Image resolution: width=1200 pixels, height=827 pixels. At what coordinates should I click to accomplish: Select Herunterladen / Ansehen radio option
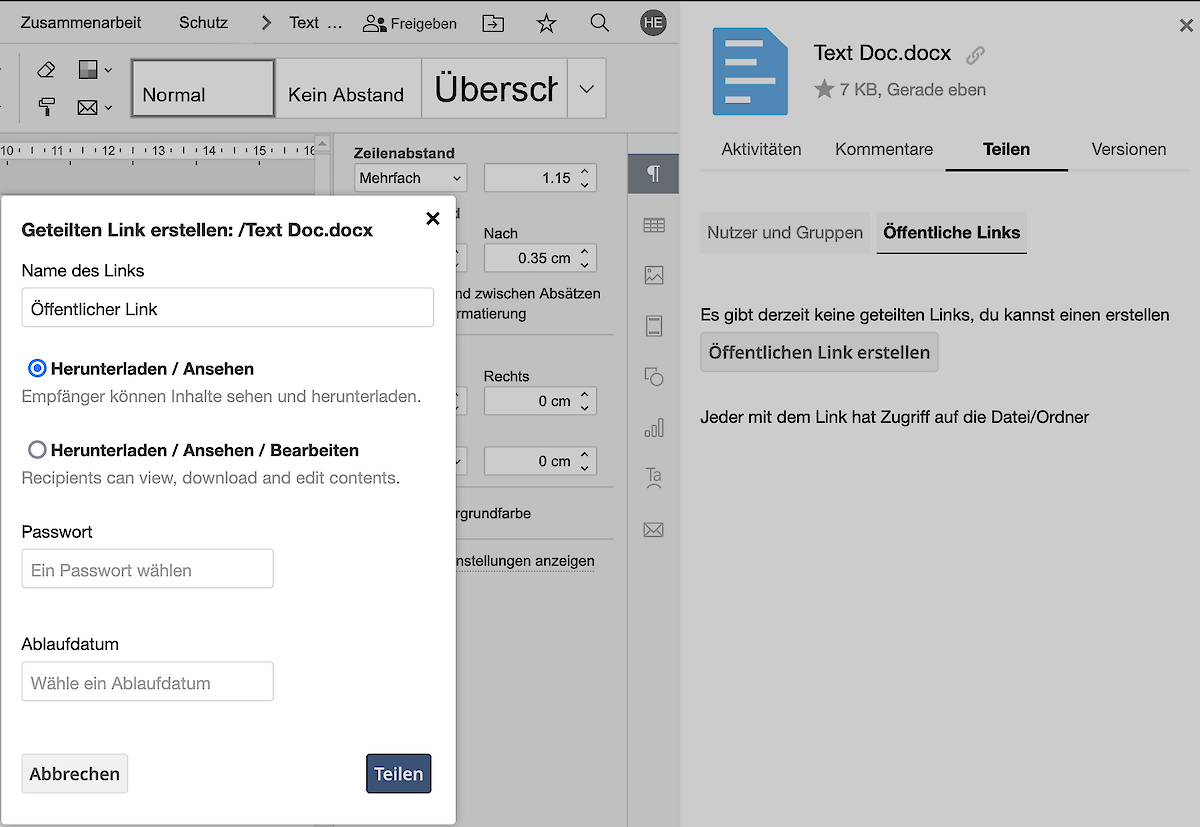coord(37,369)
